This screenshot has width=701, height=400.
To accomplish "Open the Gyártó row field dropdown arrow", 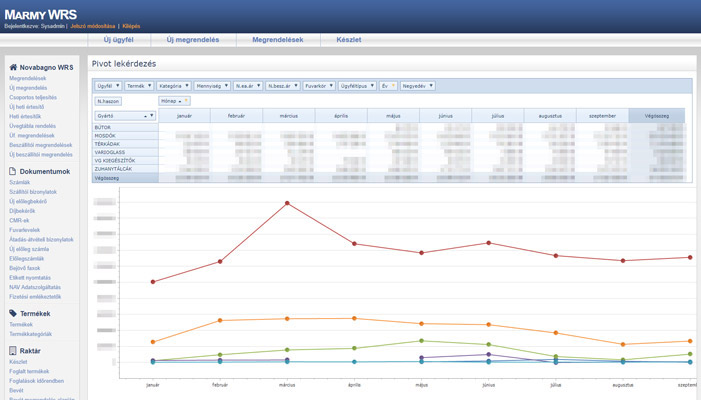I will pos(152,116).
